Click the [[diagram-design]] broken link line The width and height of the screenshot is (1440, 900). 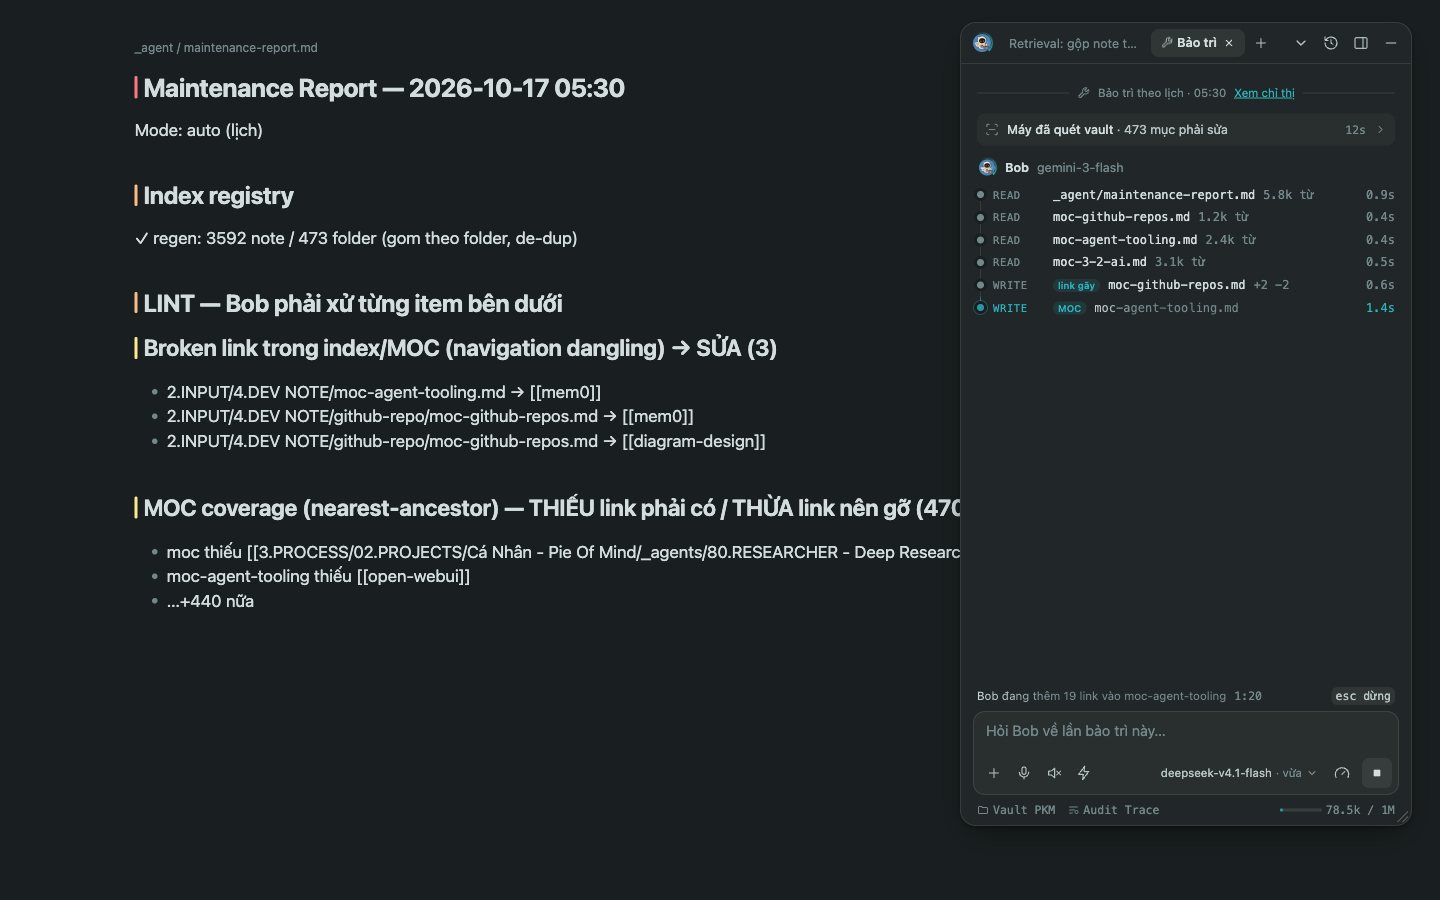point(466,441)
